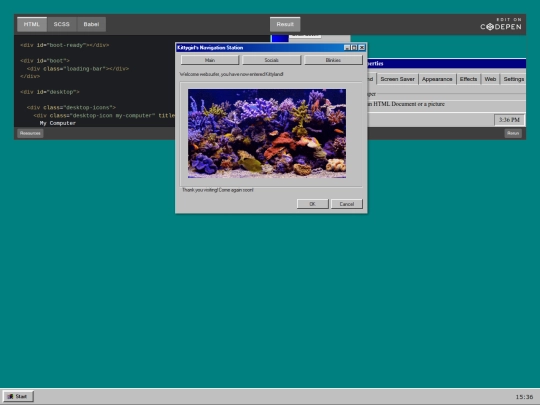Open the Screen Saver tab in Properties window

pyautogui.click(x=397, y=79)
